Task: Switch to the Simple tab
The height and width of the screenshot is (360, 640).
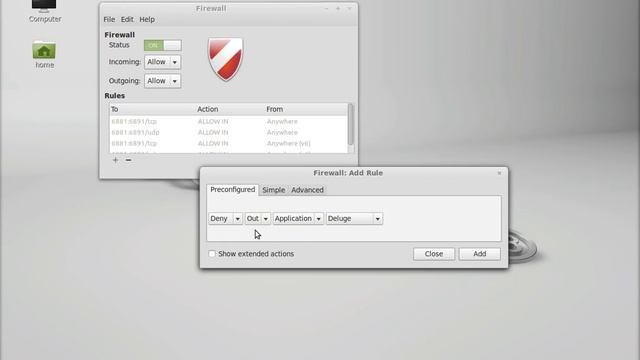Action: tap(273, 190)
